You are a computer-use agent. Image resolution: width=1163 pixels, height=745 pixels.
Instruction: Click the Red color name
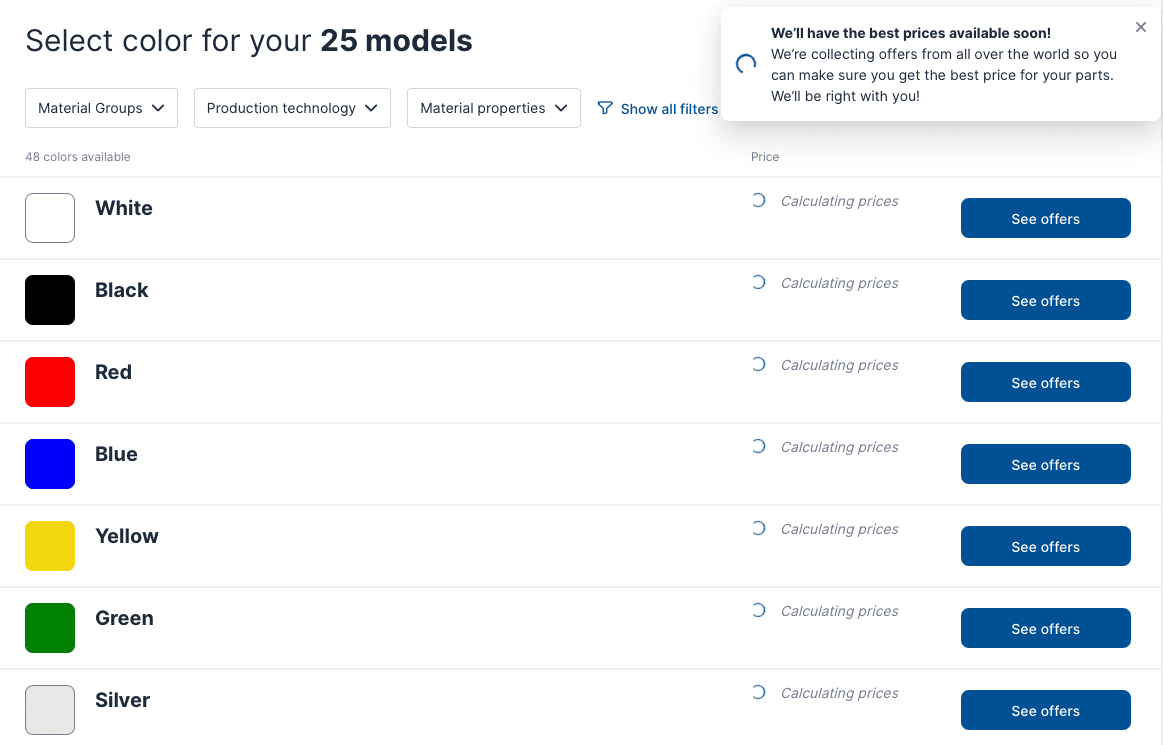click(x=113, y=372)
